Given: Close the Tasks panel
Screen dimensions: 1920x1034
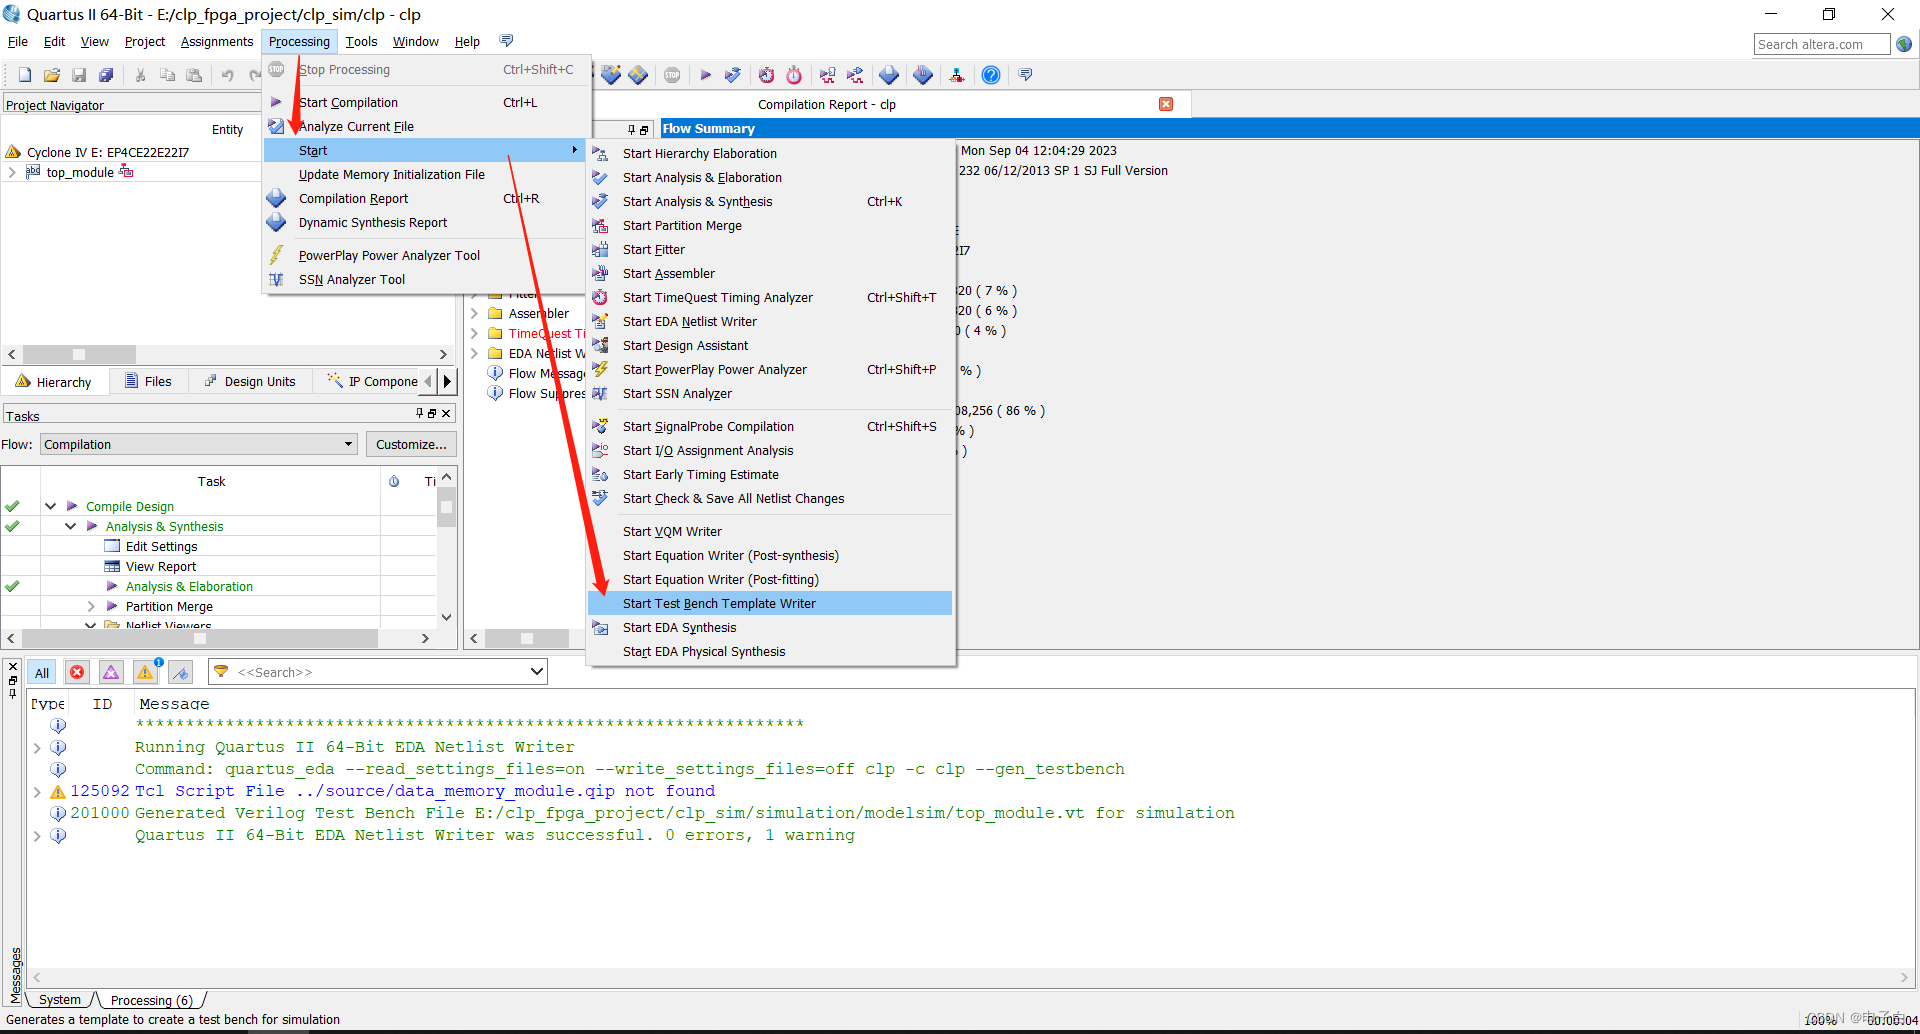Looking at the screenshot, I should pyautogui.click(x=446, y=413).
